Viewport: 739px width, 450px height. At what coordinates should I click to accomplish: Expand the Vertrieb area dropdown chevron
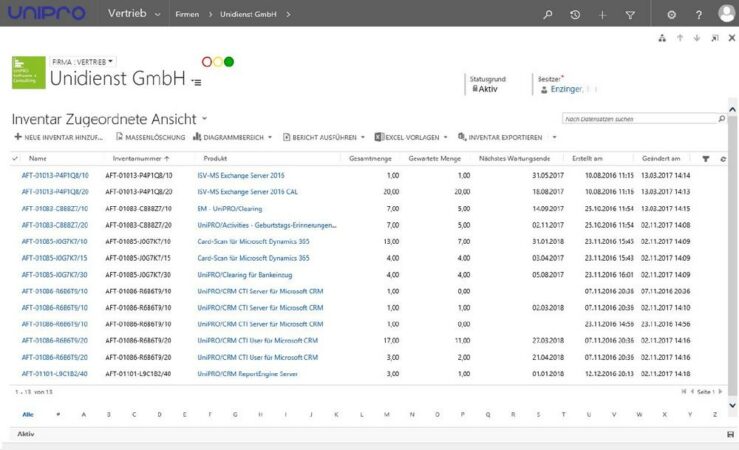click(158, 14)
